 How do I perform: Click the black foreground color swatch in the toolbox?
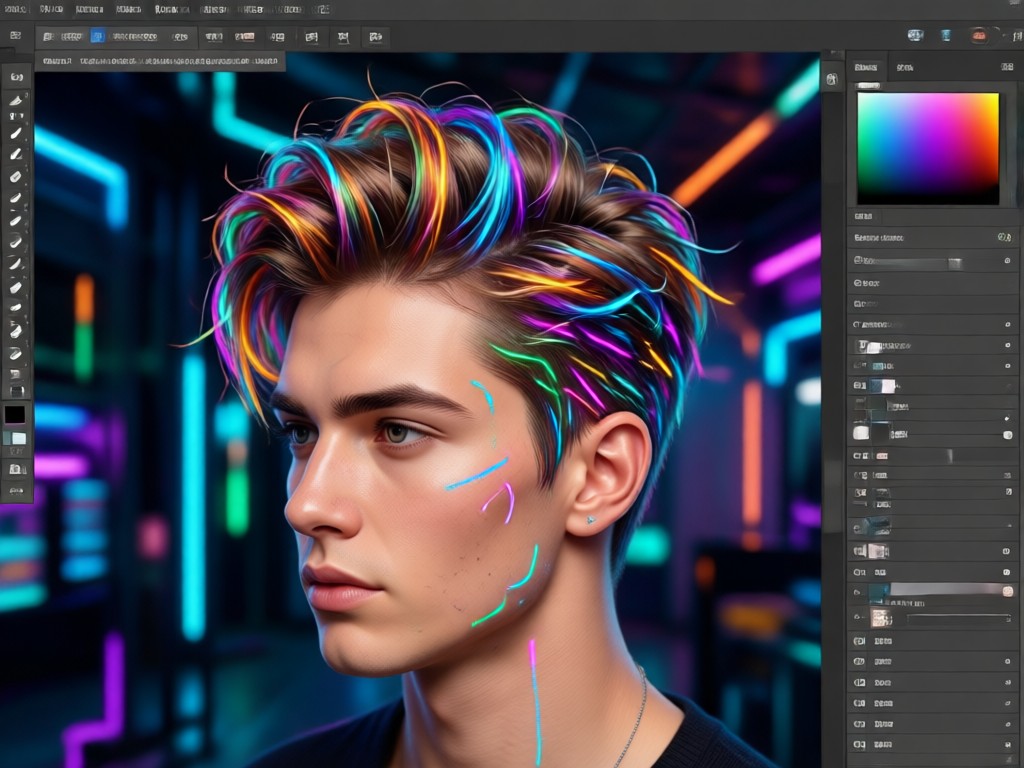click(15, 415)
